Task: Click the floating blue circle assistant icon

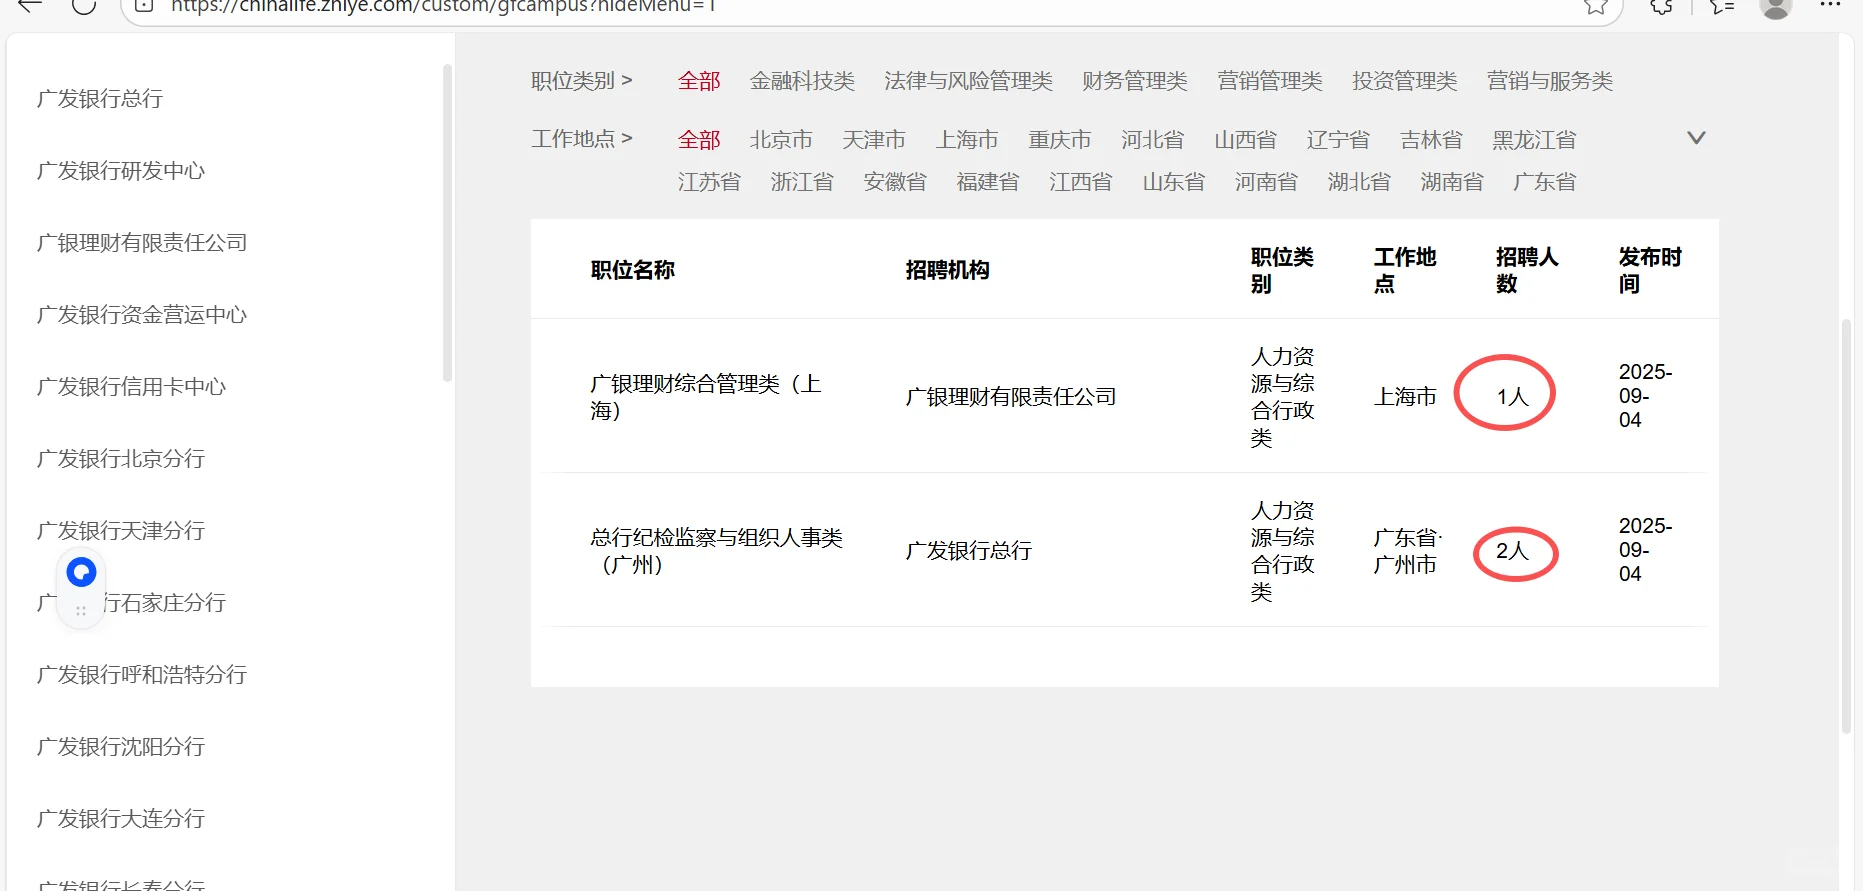Action: (x=81, y=572)
